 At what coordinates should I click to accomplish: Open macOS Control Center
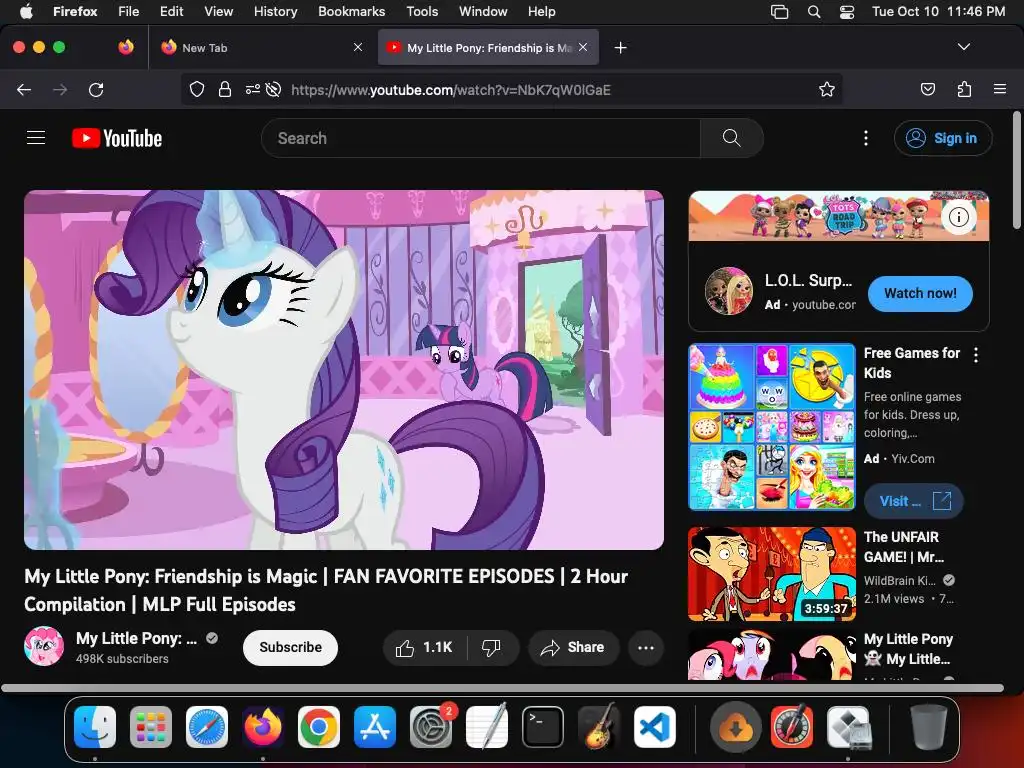click(846, 12)
